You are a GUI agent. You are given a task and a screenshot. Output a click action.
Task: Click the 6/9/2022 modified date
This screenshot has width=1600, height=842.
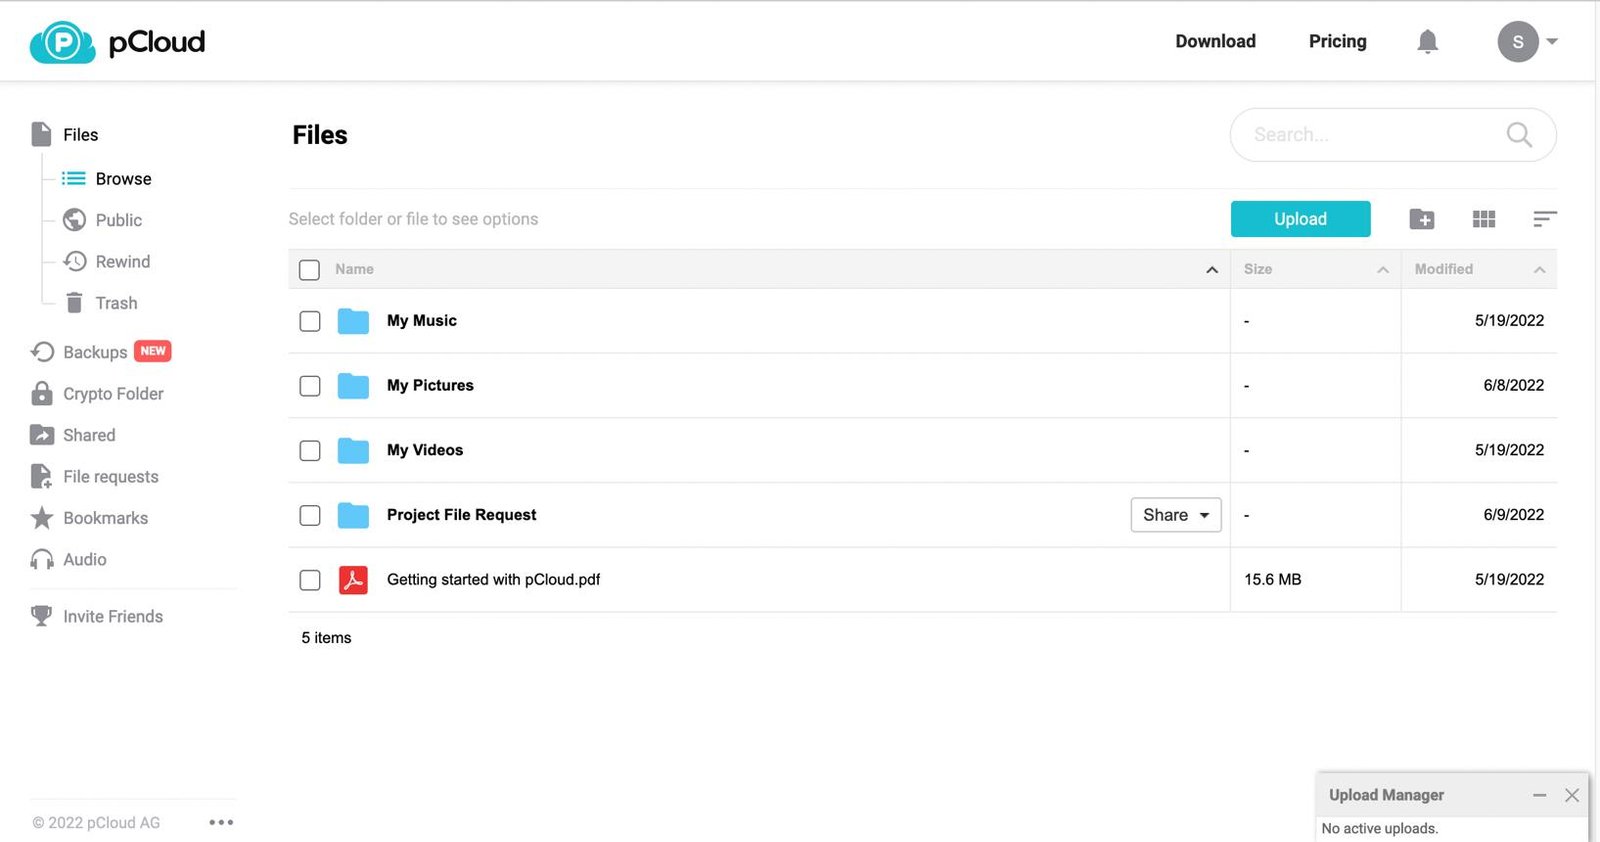(1513, 515)
